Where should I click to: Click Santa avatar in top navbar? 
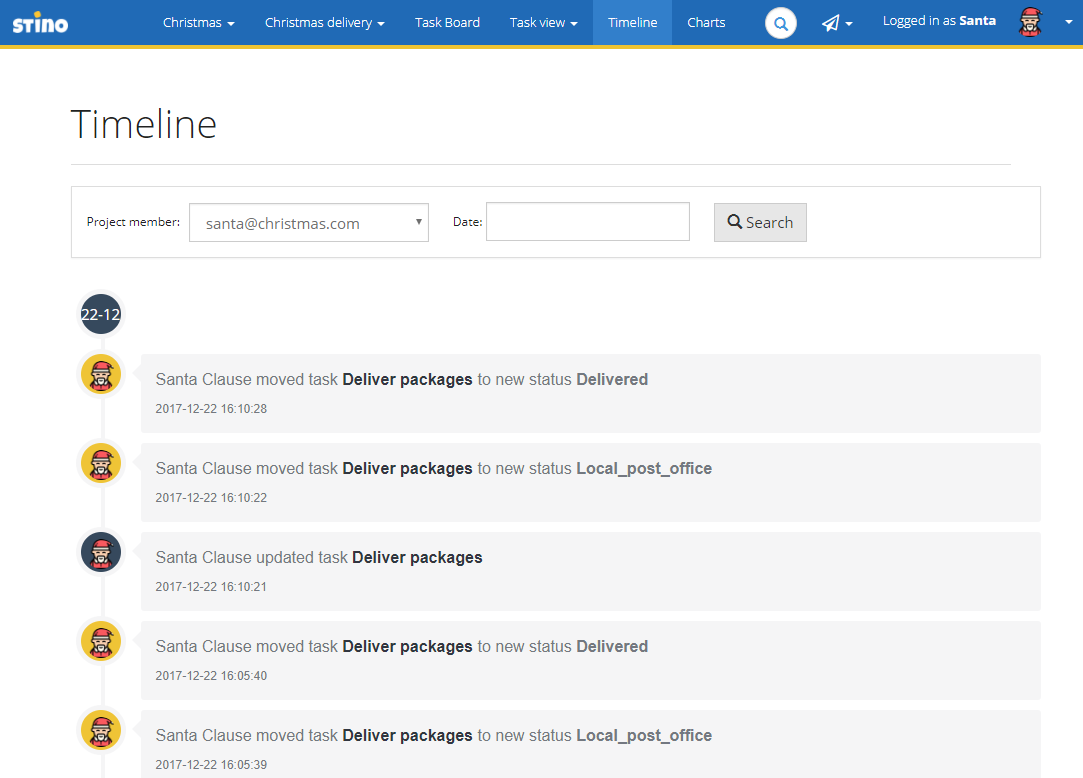[x=1030, y=22]
